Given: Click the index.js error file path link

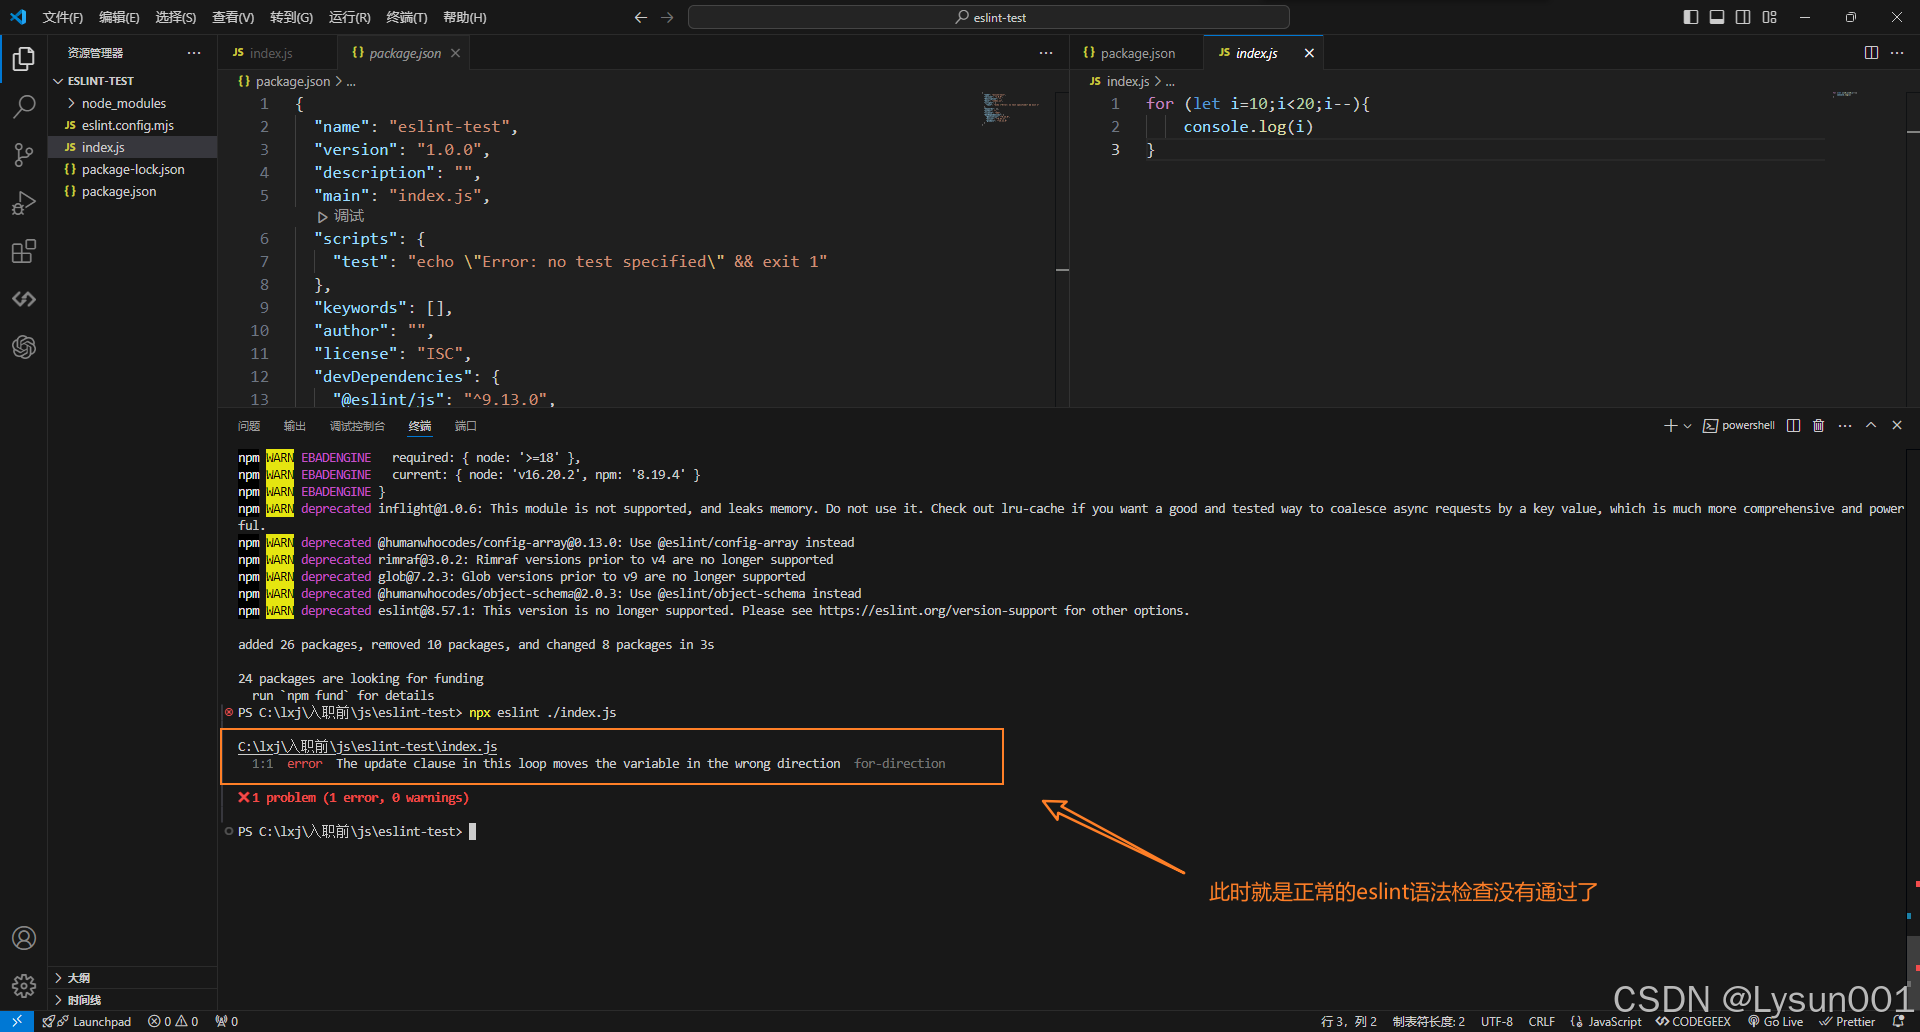Looking at the screenshot, I should coord(366,746).
